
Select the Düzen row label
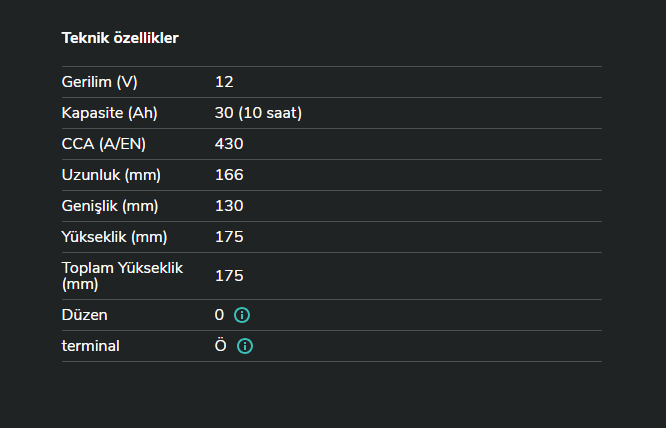85,315
